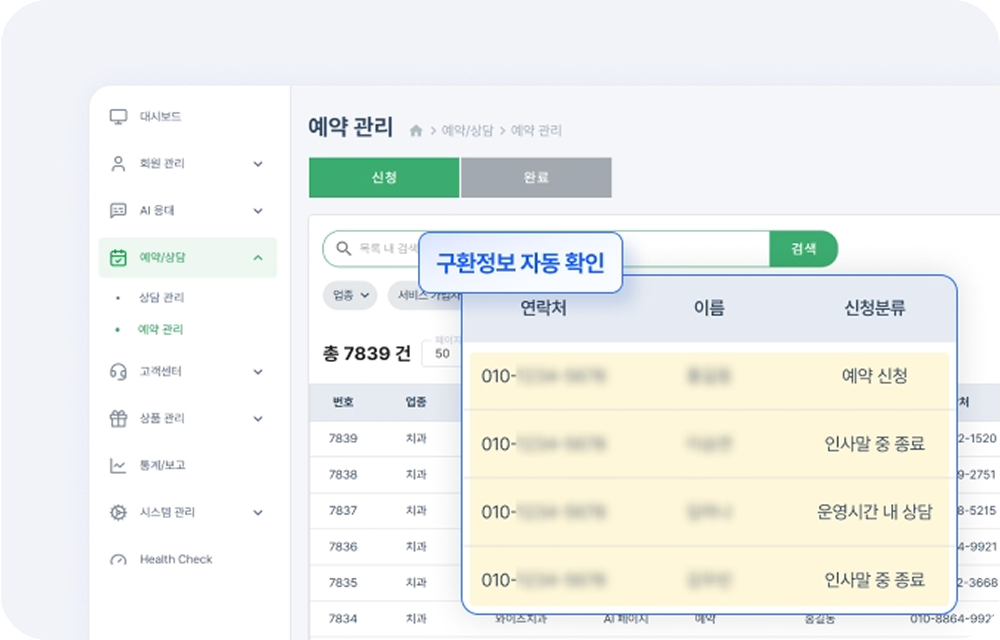
Task: Click the 고객센터 headset icon
Action: click(118, 372)
